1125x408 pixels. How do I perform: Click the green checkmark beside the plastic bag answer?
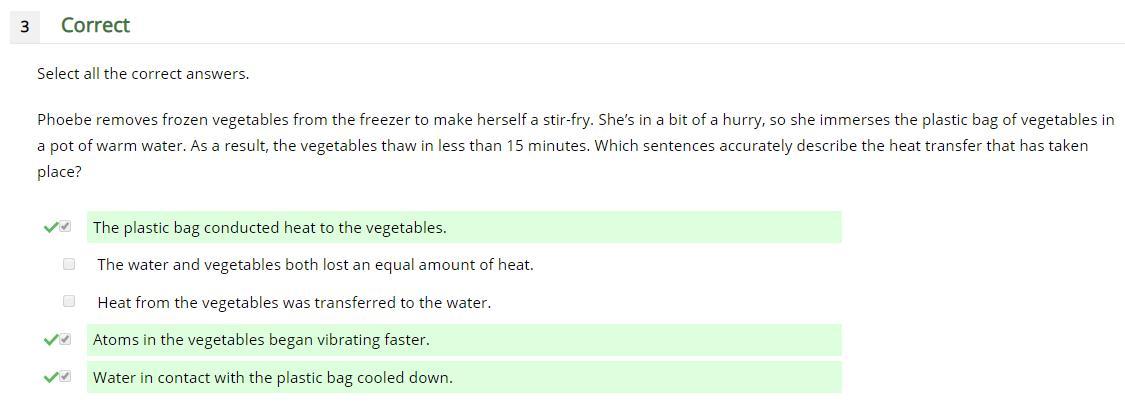click(x=50, y=228)
